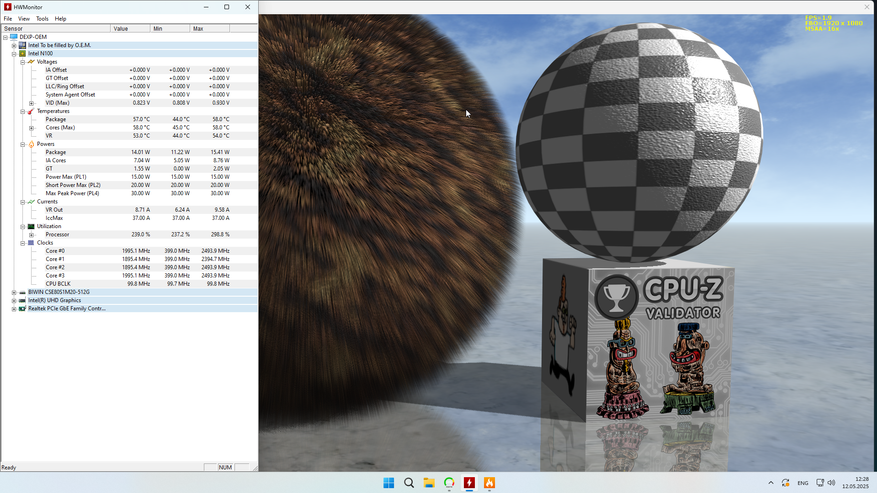The image size is (877, 493).
Task: Collapse the Currents group
Action: pyautogui.click(x=23, y=202)
